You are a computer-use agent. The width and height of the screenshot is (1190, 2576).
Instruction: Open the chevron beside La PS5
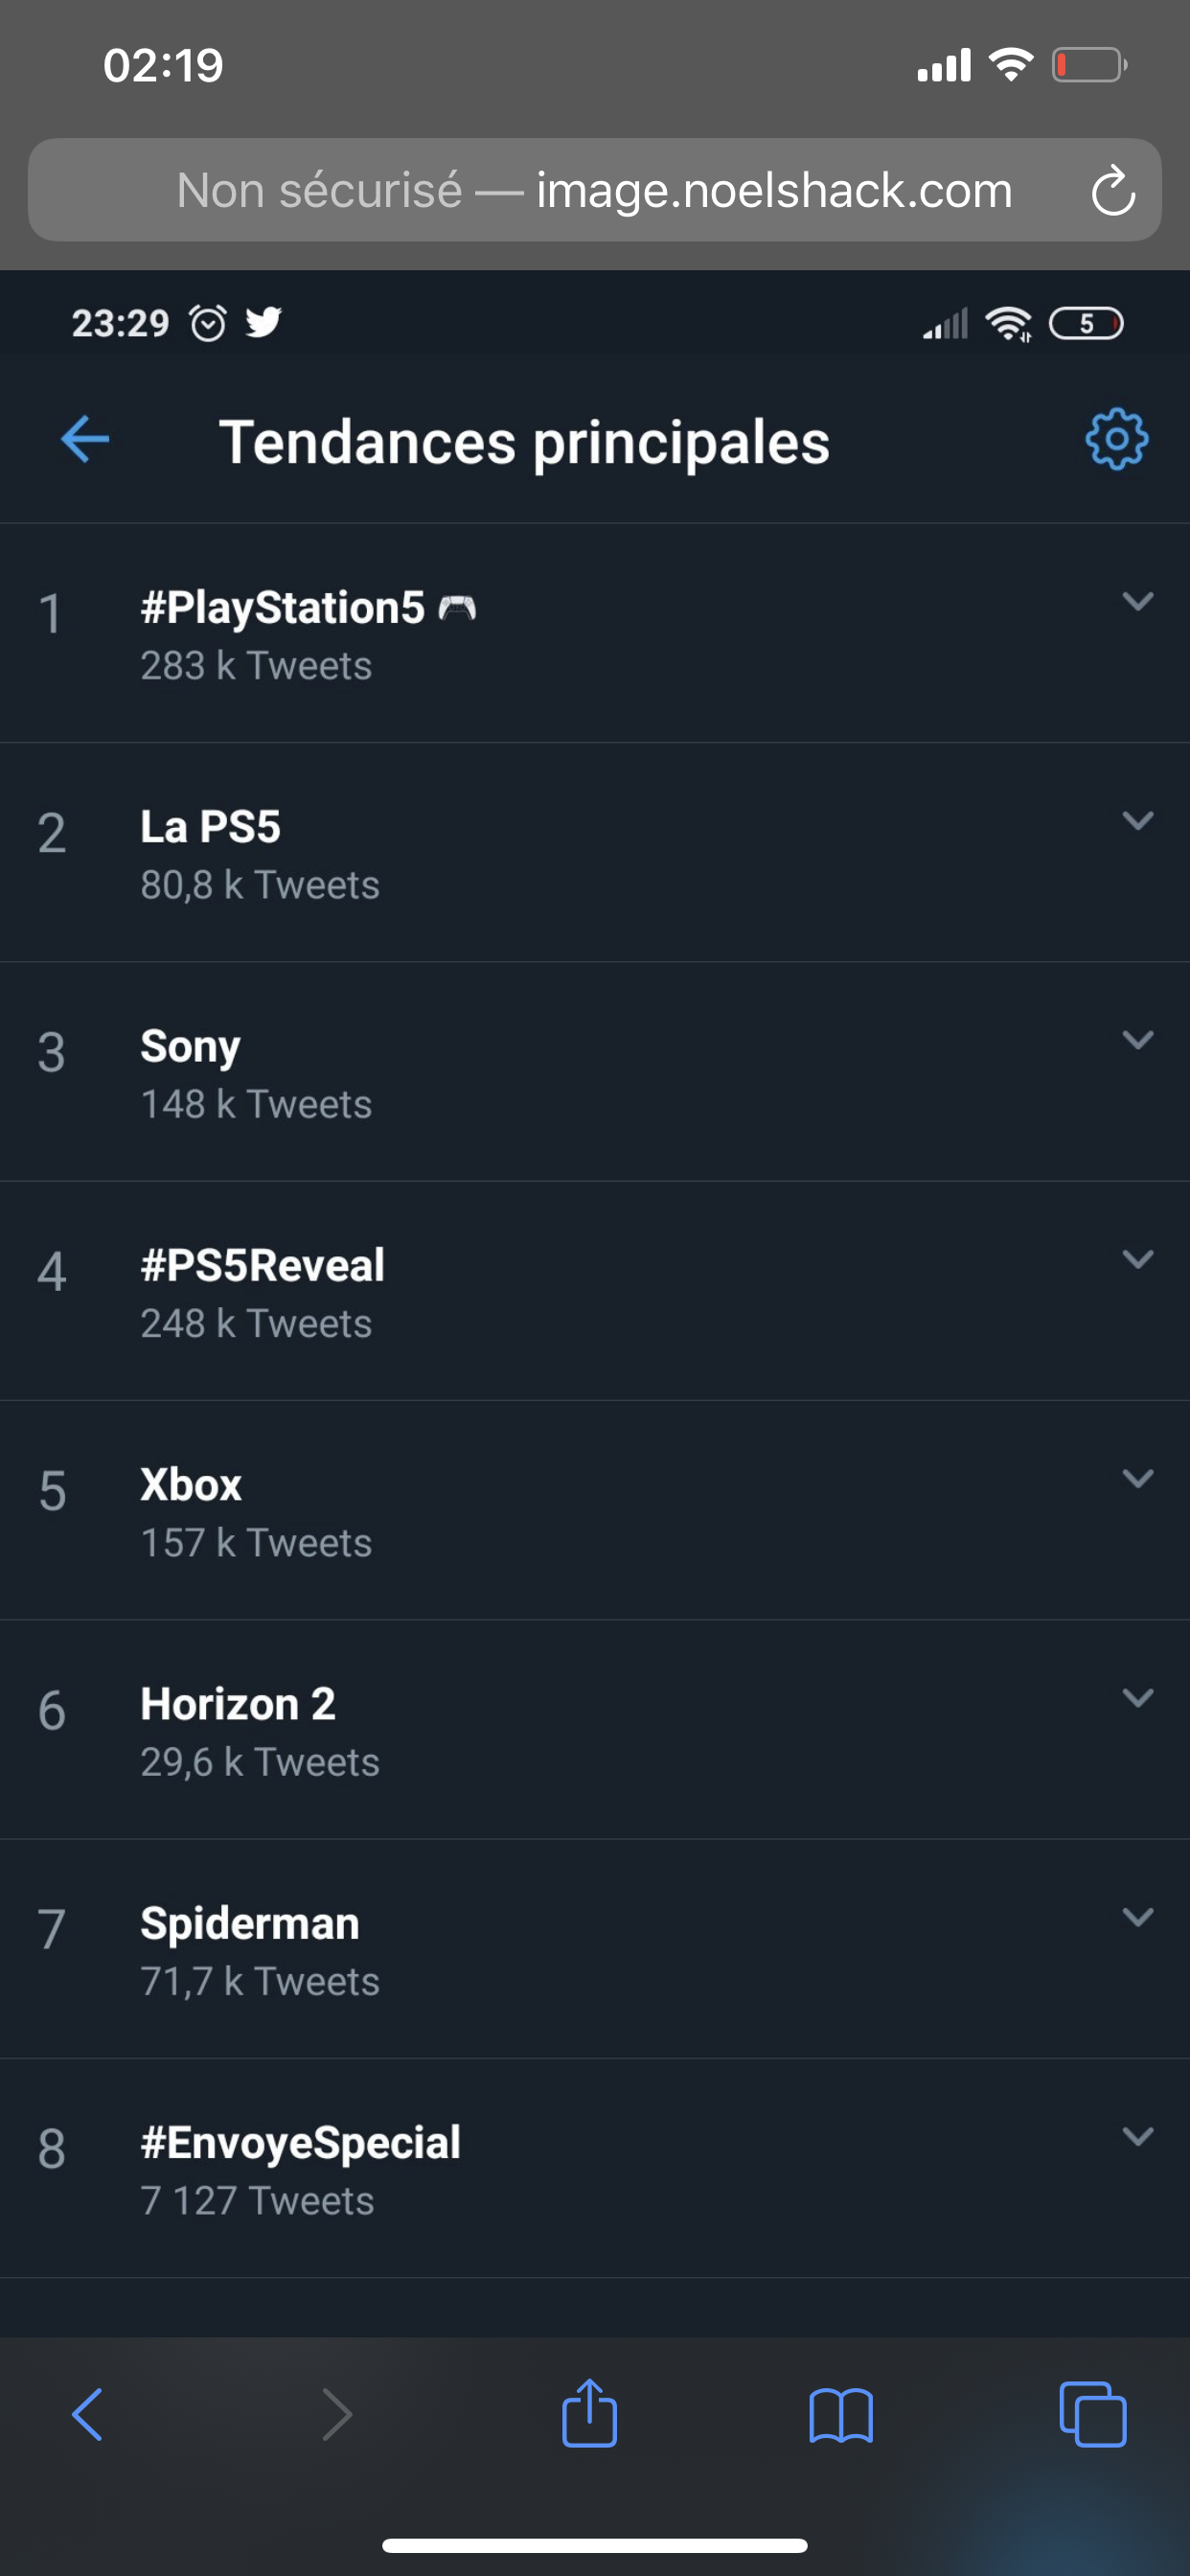[x=1138, y=821]
